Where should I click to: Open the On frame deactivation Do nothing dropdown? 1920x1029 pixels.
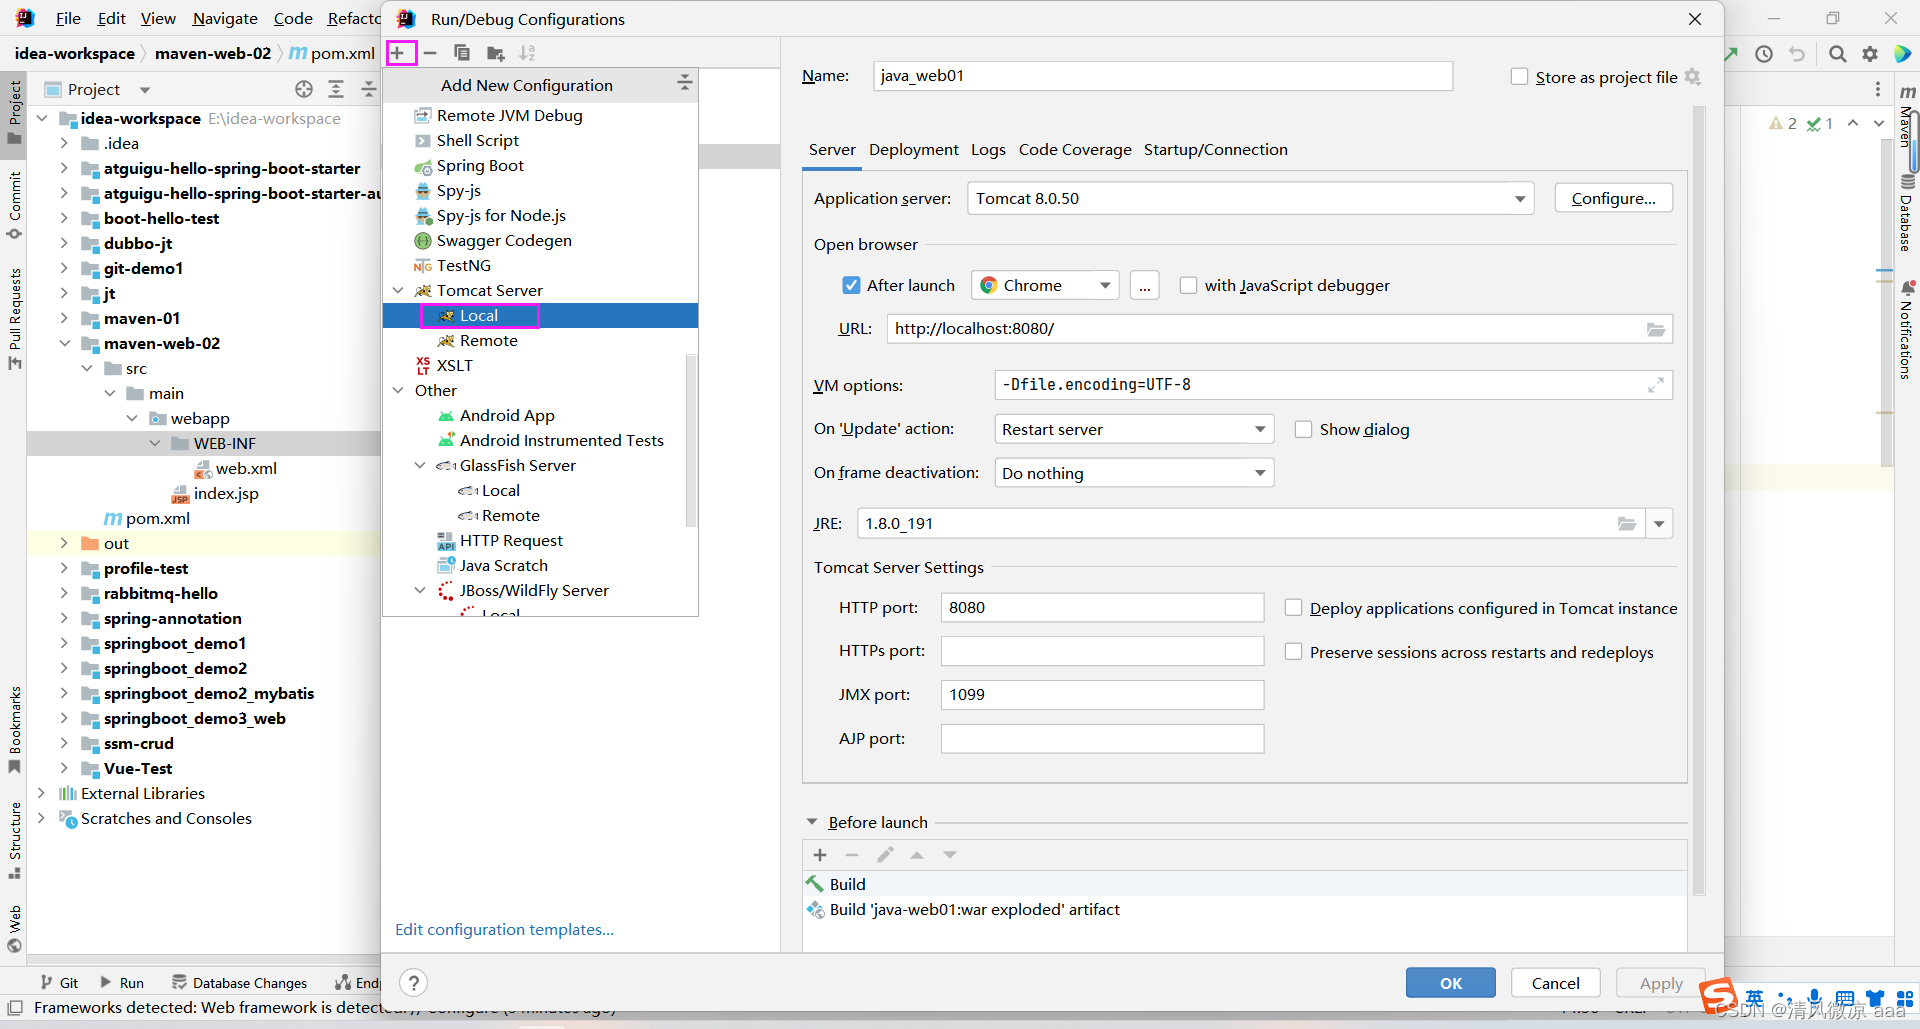[1134, 473]
